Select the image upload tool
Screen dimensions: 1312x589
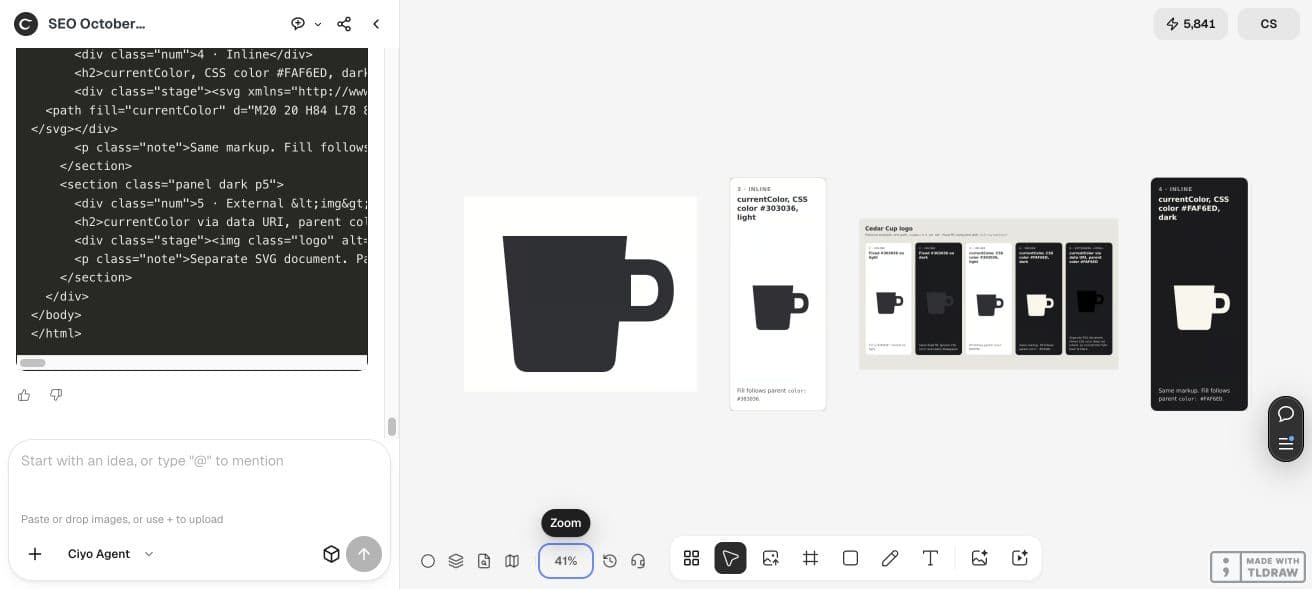pyautogui.click(x=771, y=558)
